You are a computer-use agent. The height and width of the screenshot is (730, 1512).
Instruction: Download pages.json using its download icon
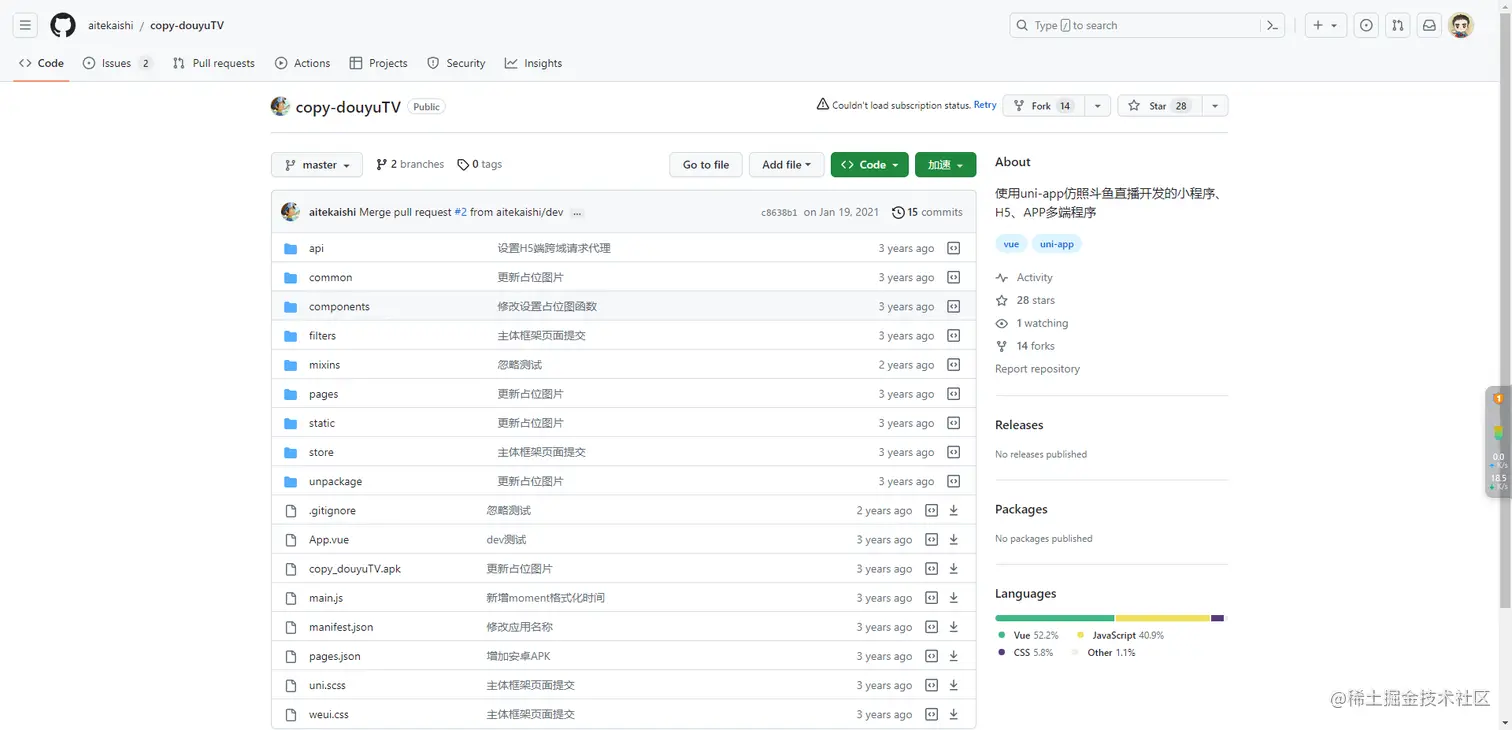pos(954,656)
